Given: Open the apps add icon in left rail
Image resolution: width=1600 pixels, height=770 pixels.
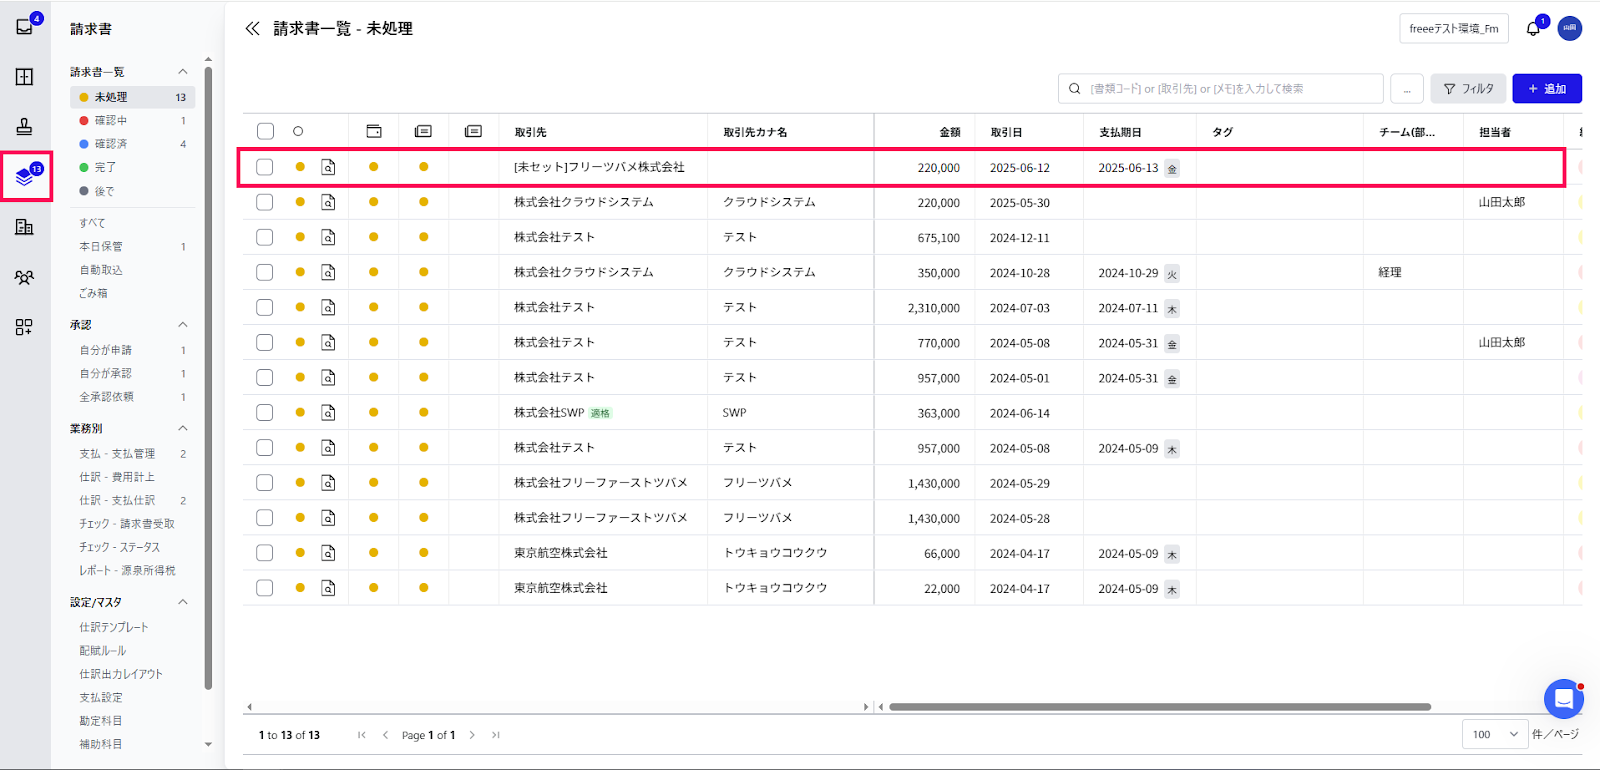Looking at the screenshot, I should [x=25, y=327].
